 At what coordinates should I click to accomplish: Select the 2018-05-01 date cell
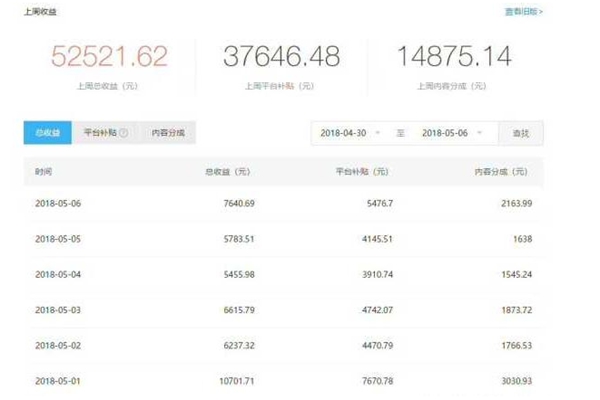58,381
